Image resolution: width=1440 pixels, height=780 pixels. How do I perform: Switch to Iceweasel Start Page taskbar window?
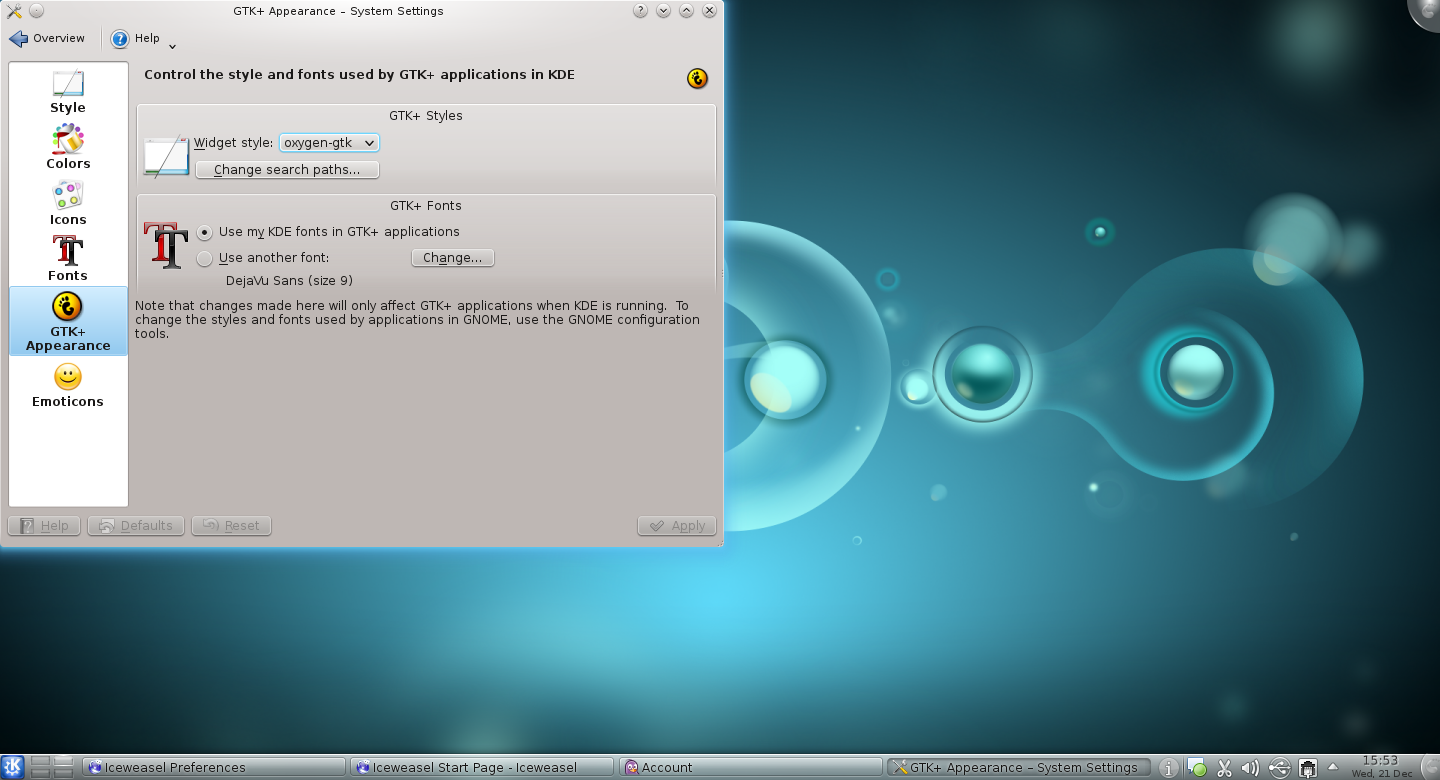pos(482,768)
